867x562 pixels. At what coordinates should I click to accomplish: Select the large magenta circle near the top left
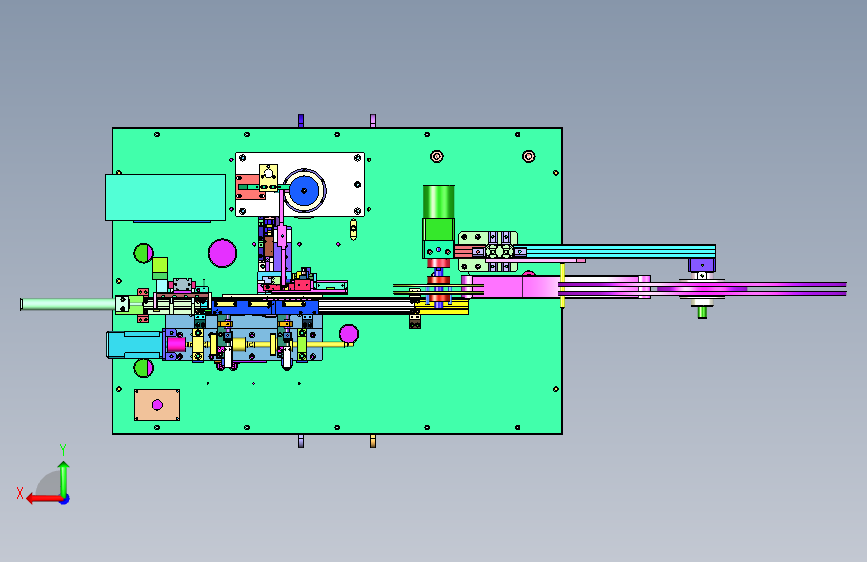click(222, 253)
